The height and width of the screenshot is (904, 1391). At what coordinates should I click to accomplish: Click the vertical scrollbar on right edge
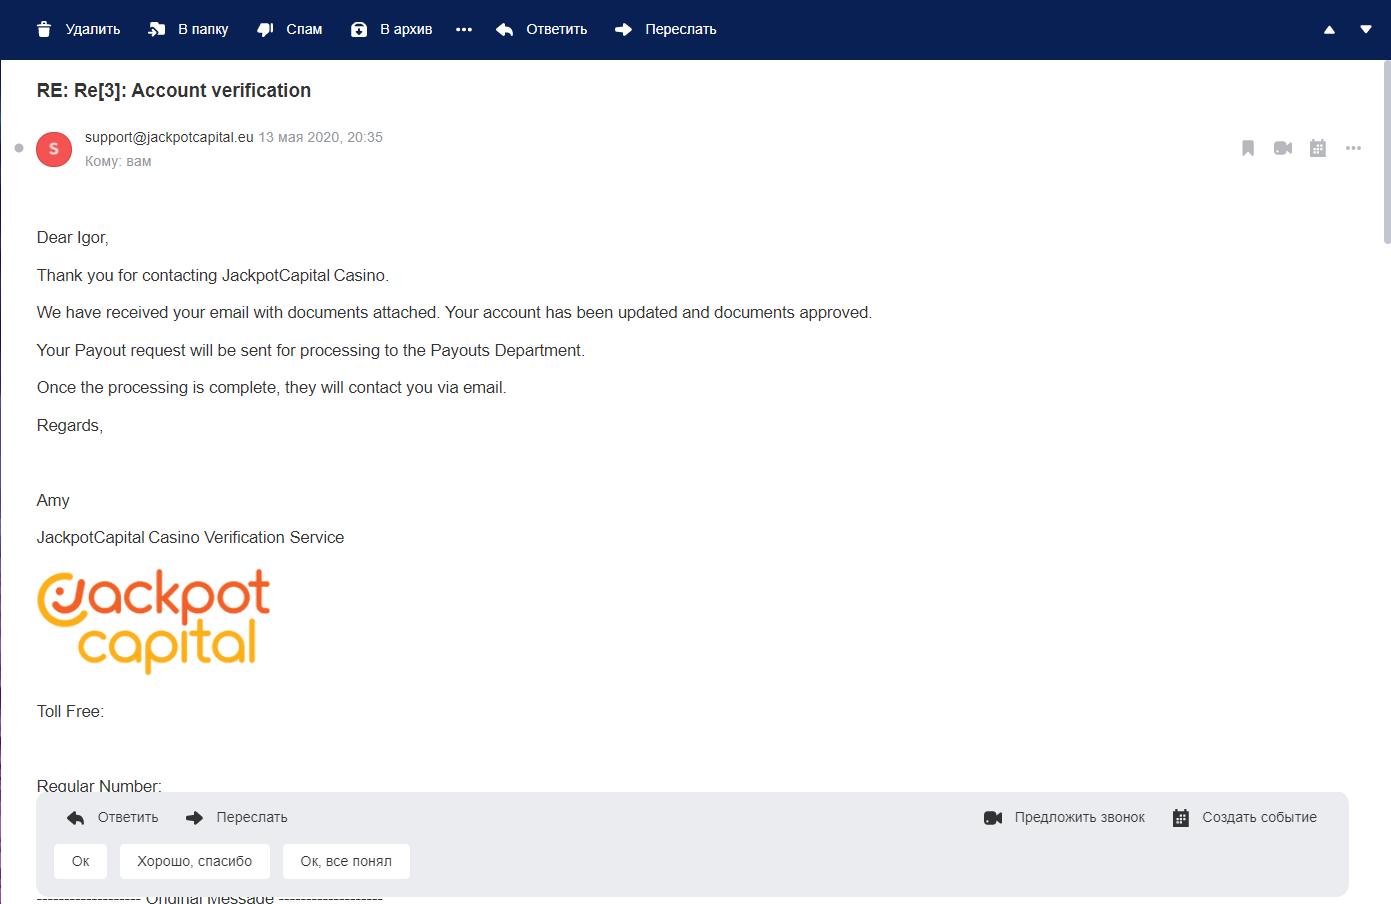point(1386,150)
